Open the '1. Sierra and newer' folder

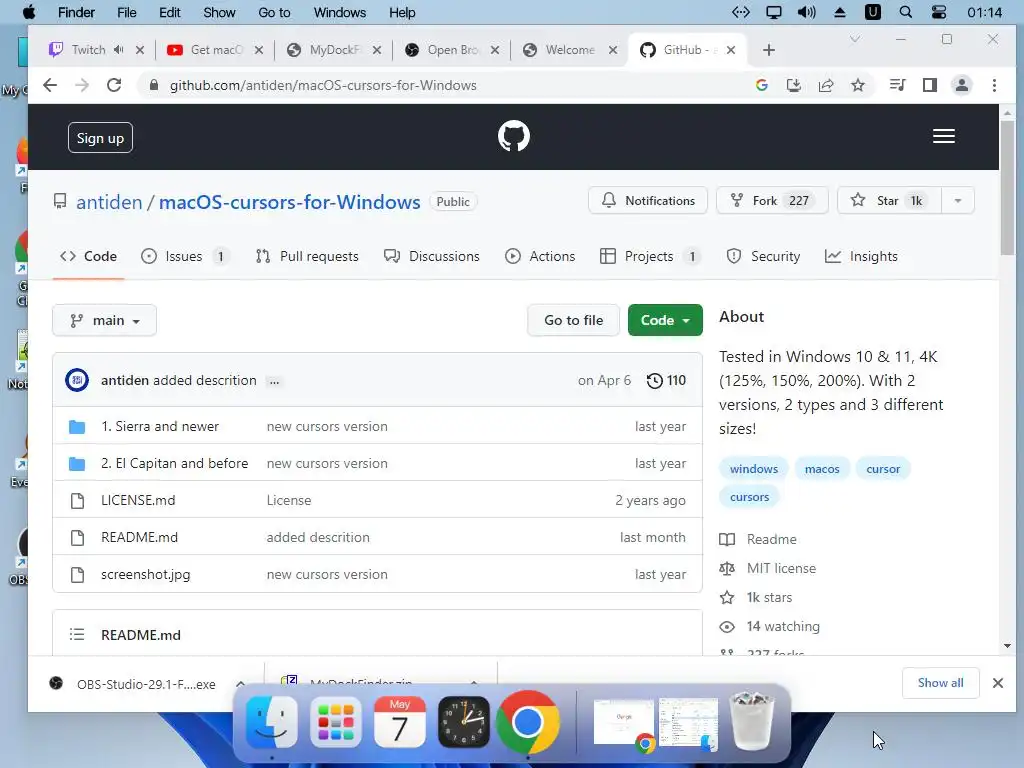[160, 426]
